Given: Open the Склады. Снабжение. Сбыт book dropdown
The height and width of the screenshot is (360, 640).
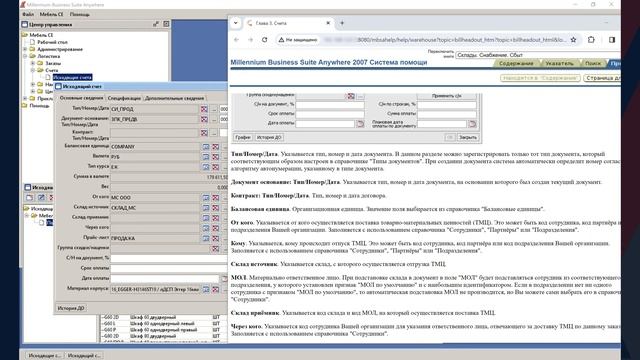Looking at the screenshot, I should (x=537, y=55).
